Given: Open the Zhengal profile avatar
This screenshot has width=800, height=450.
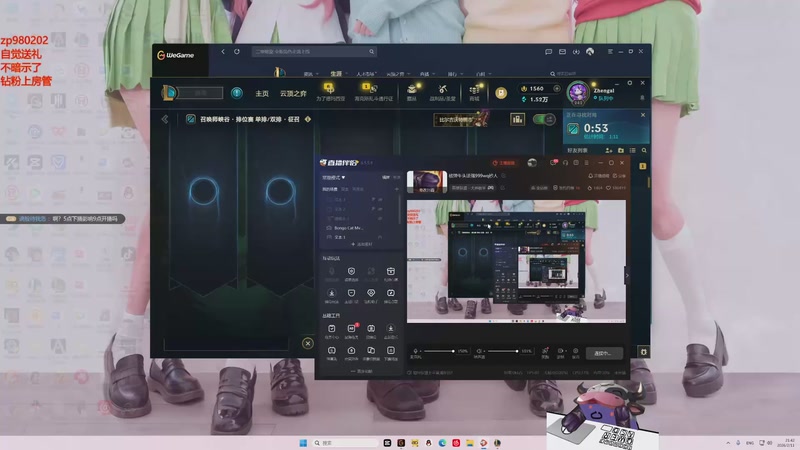Looking at the screenshot, I should pos(578,93).
